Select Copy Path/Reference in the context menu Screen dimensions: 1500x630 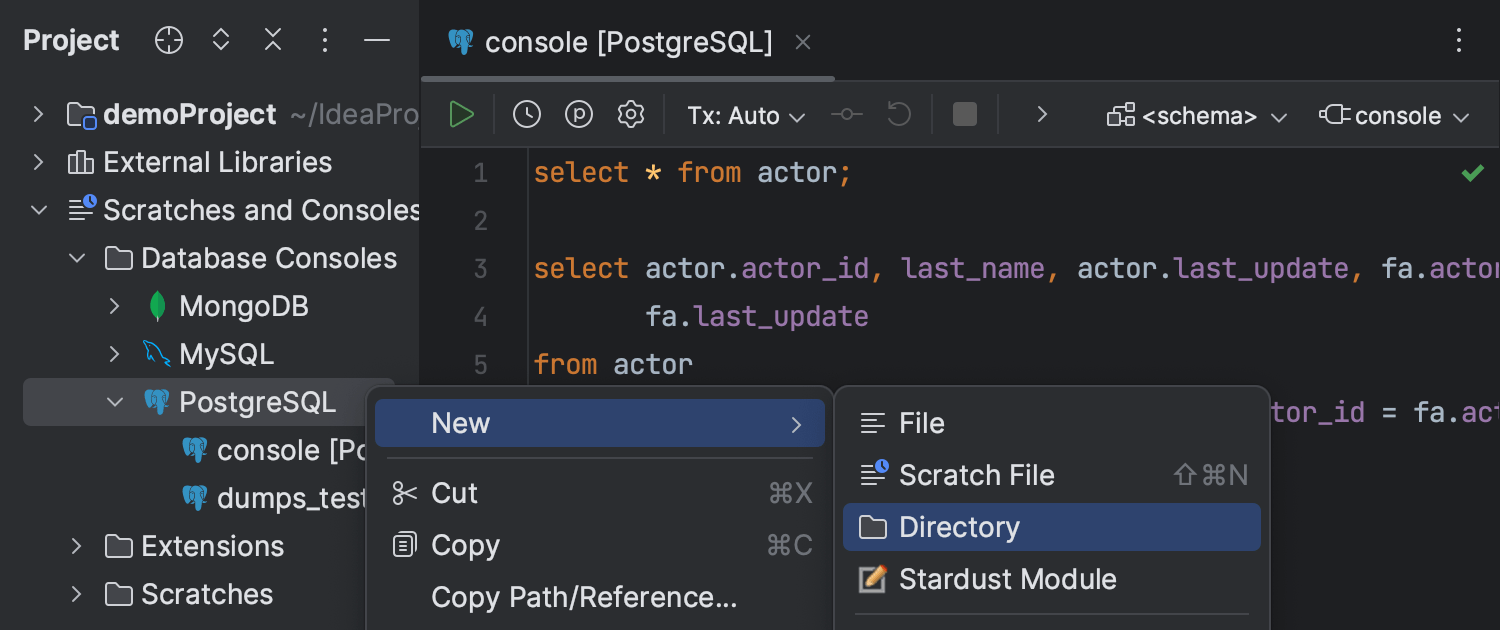[583, 597]
